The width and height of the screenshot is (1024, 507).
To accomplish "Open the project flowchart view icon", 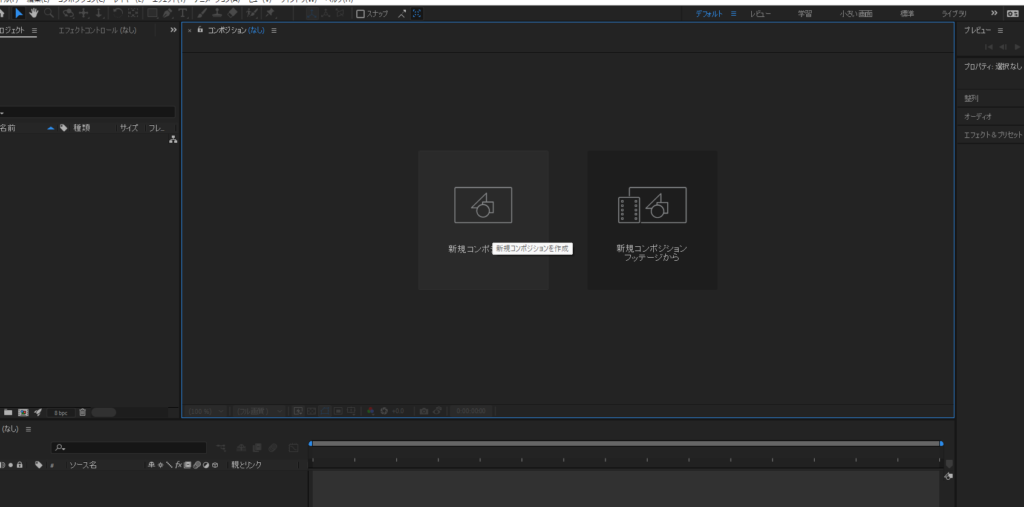I will [x=172, y=140].
